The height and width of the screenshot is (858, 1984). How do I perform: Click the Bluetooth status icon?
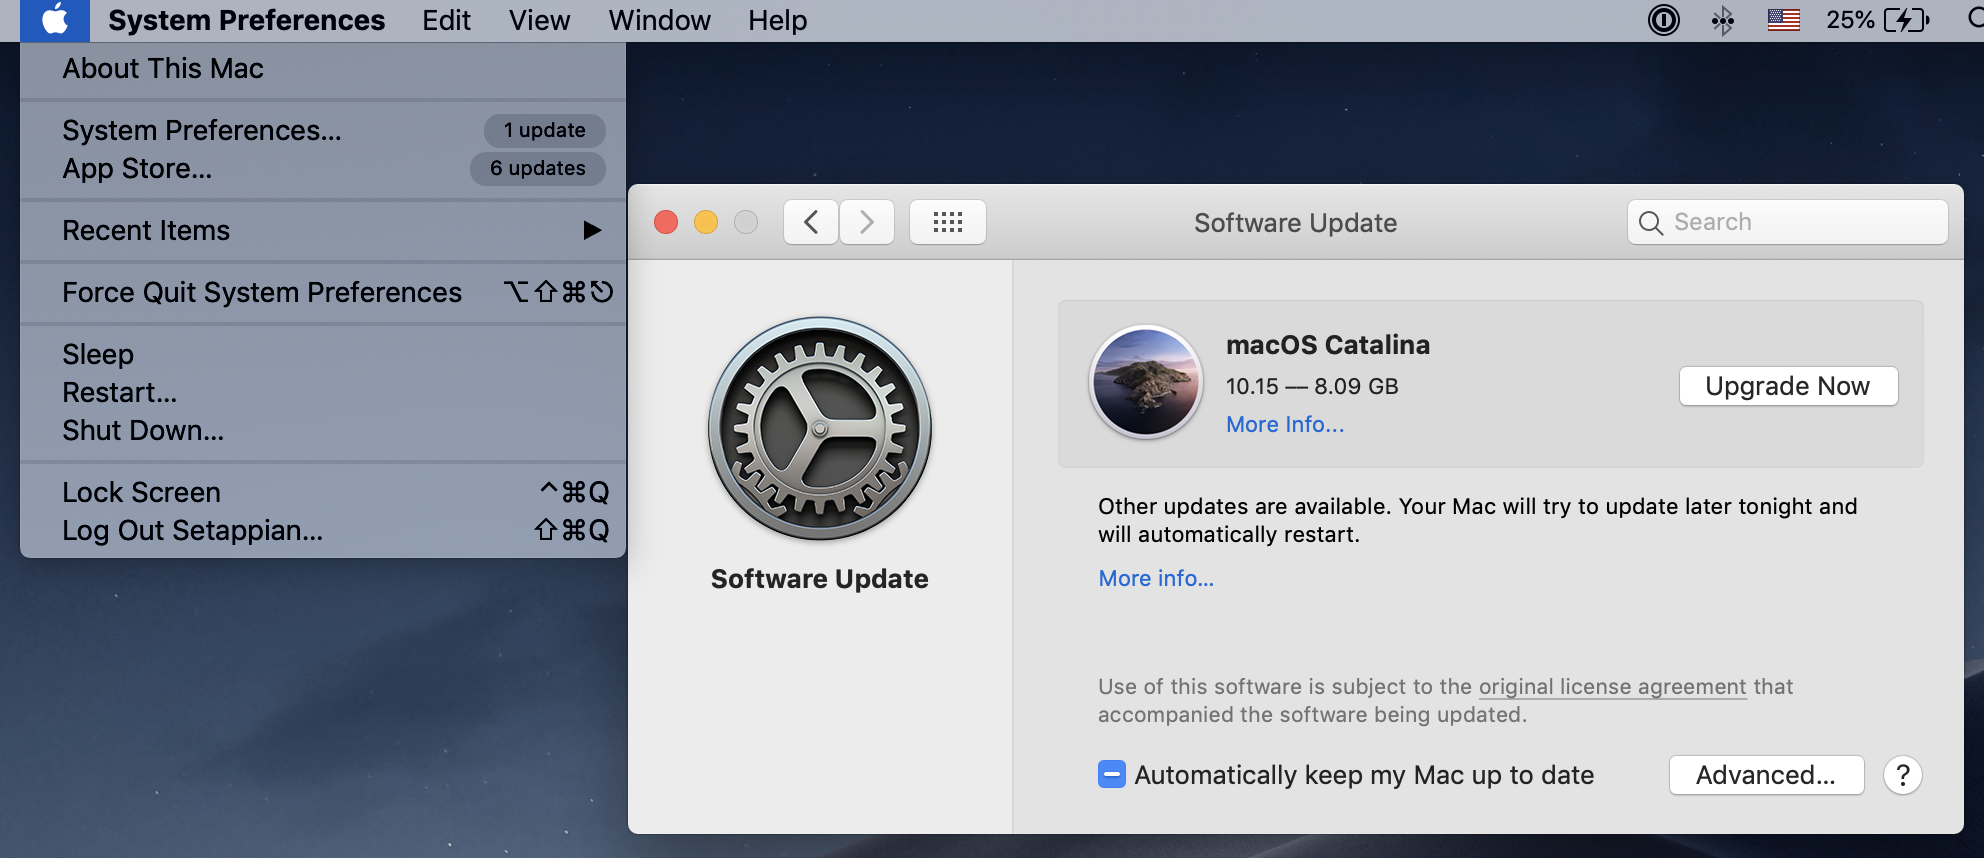pyautogui.click(x=1722, y=20)
